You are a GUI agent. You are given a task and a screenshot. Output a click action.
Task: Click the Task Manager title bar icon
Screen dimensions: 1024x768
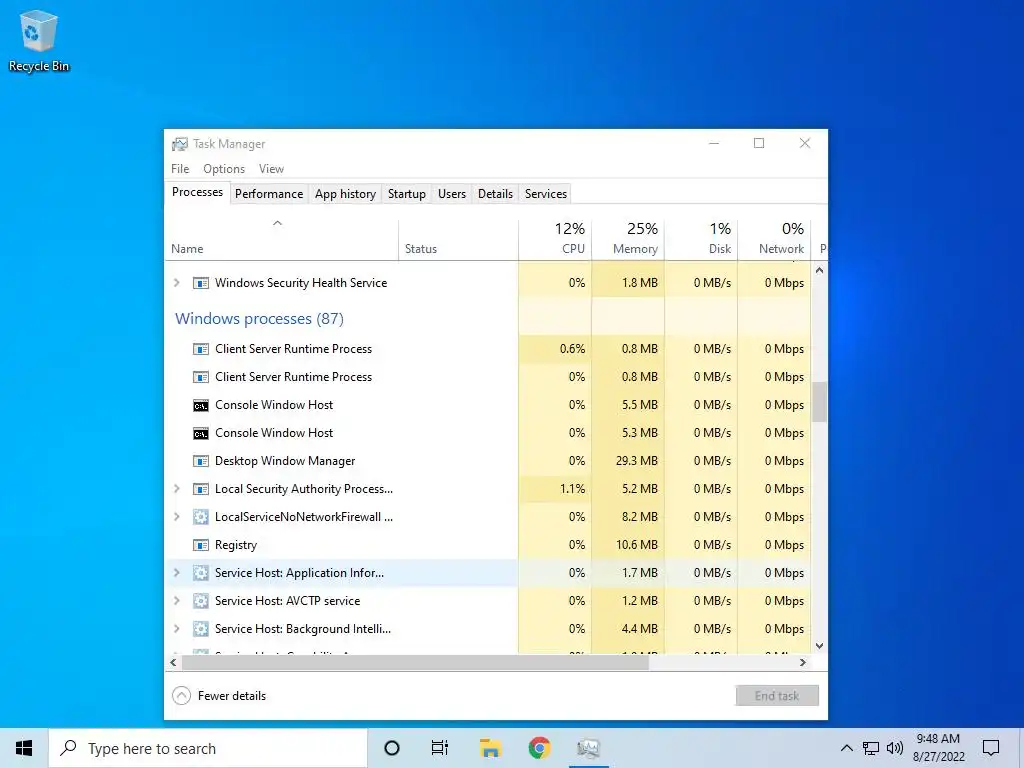click(x=180, y=144)
